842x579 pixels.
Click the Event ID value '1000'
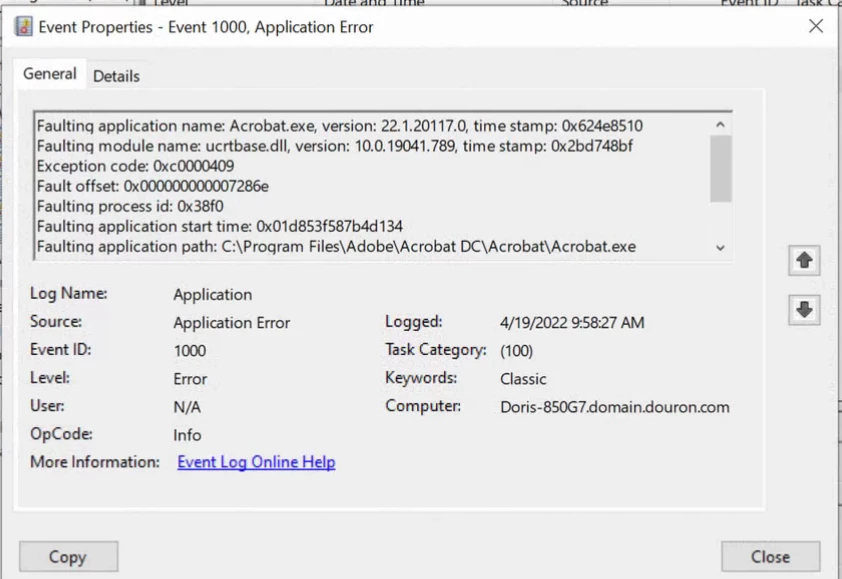[190, 351]
